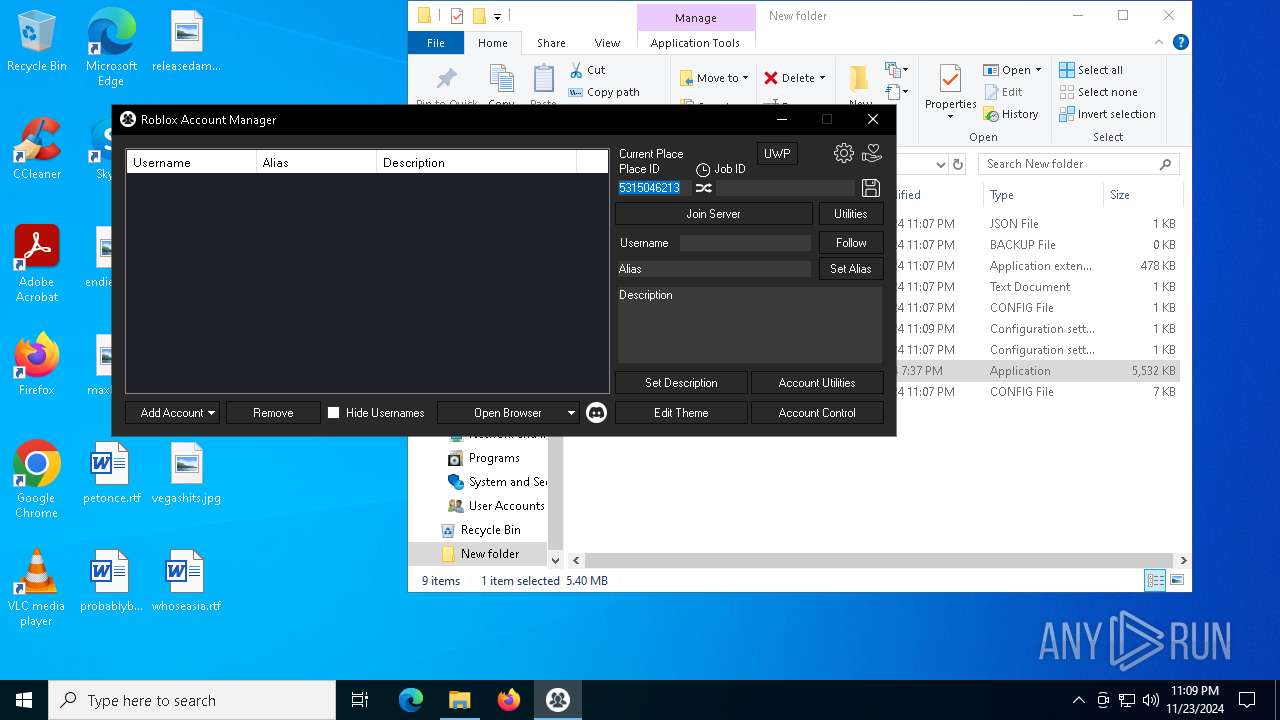Shuffle the Job ID with the random icon
This screenshot has width=1280, height=720.
(703, 188)
